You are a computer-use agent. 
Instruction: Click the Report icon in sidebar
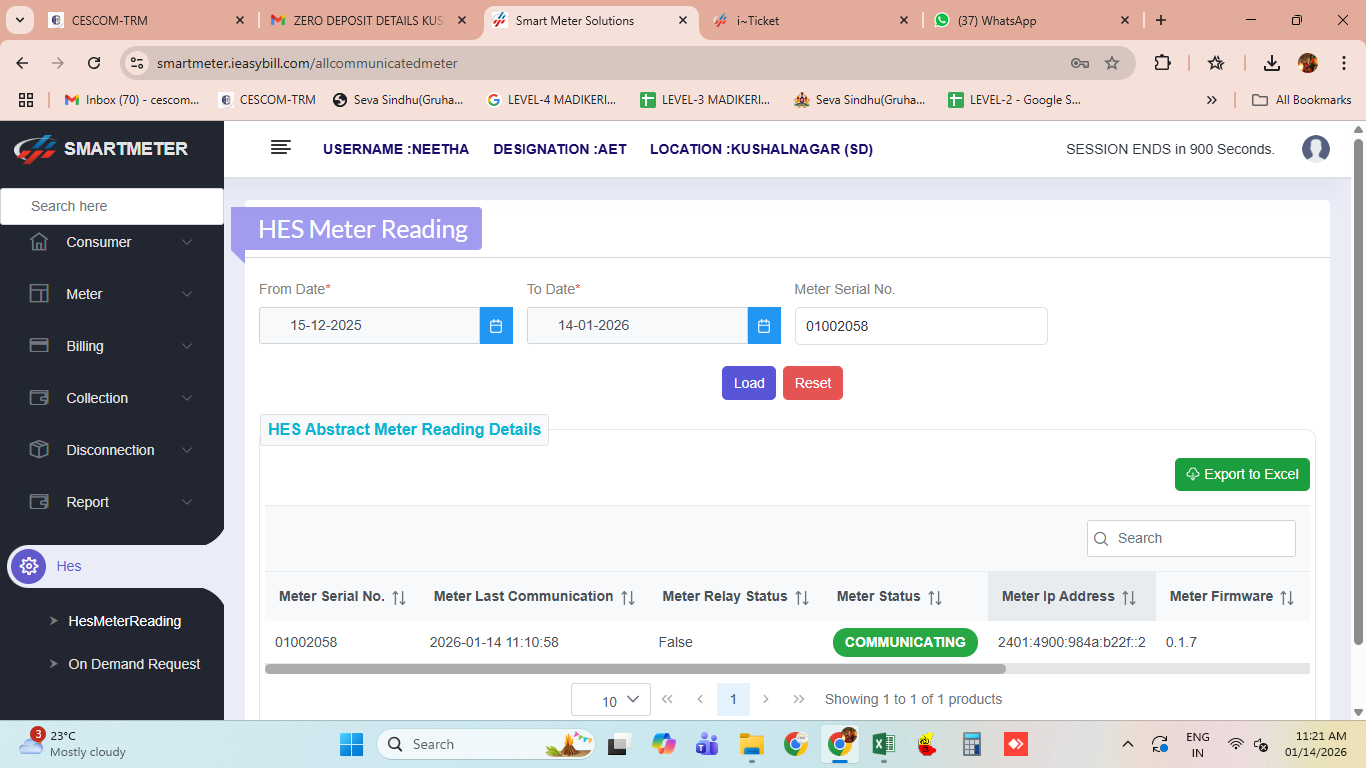click(39, 502)
